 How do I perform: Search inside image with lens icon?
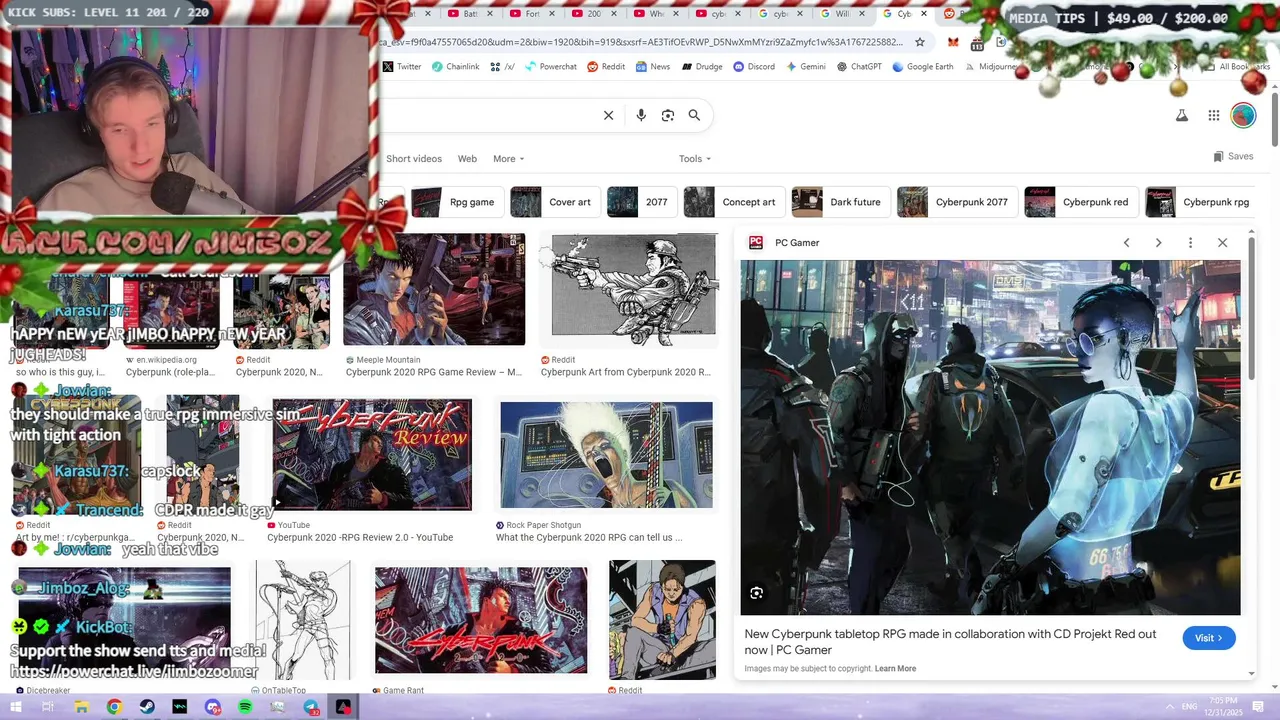tap(757, 593)
